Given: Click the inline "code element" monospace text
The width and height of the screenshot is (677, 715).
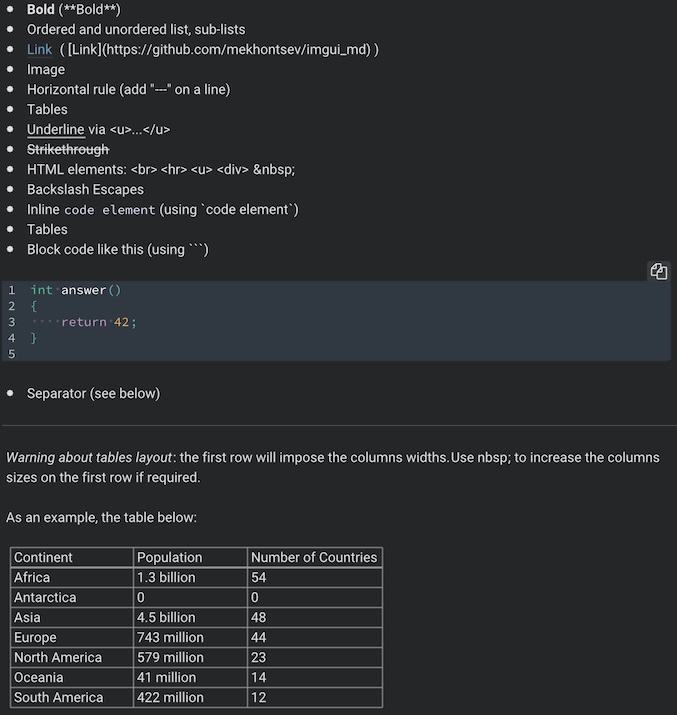Looking at the screenshot, I should 110,210.
